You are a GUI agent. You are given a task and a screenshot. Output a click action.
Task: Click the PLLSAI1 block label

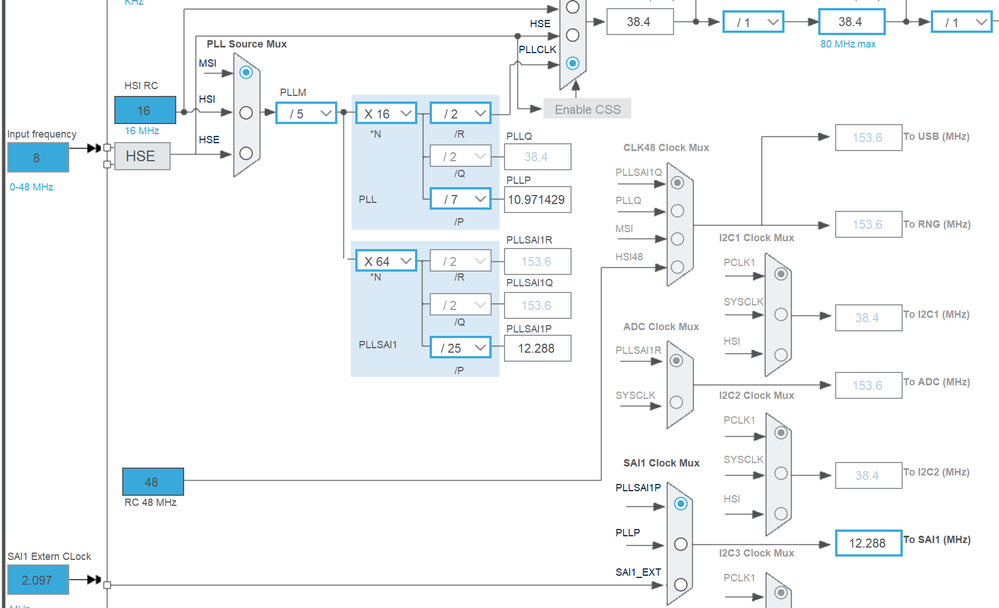pos(377,344)
